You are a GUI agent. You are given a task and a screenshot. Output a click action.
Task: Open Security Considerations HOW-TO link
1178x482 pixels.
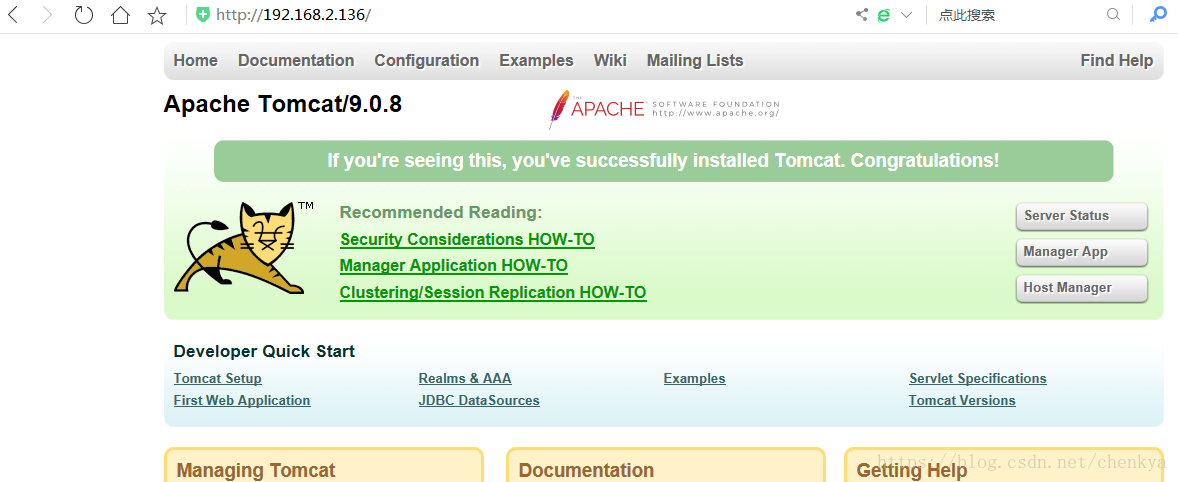(467, 240)
